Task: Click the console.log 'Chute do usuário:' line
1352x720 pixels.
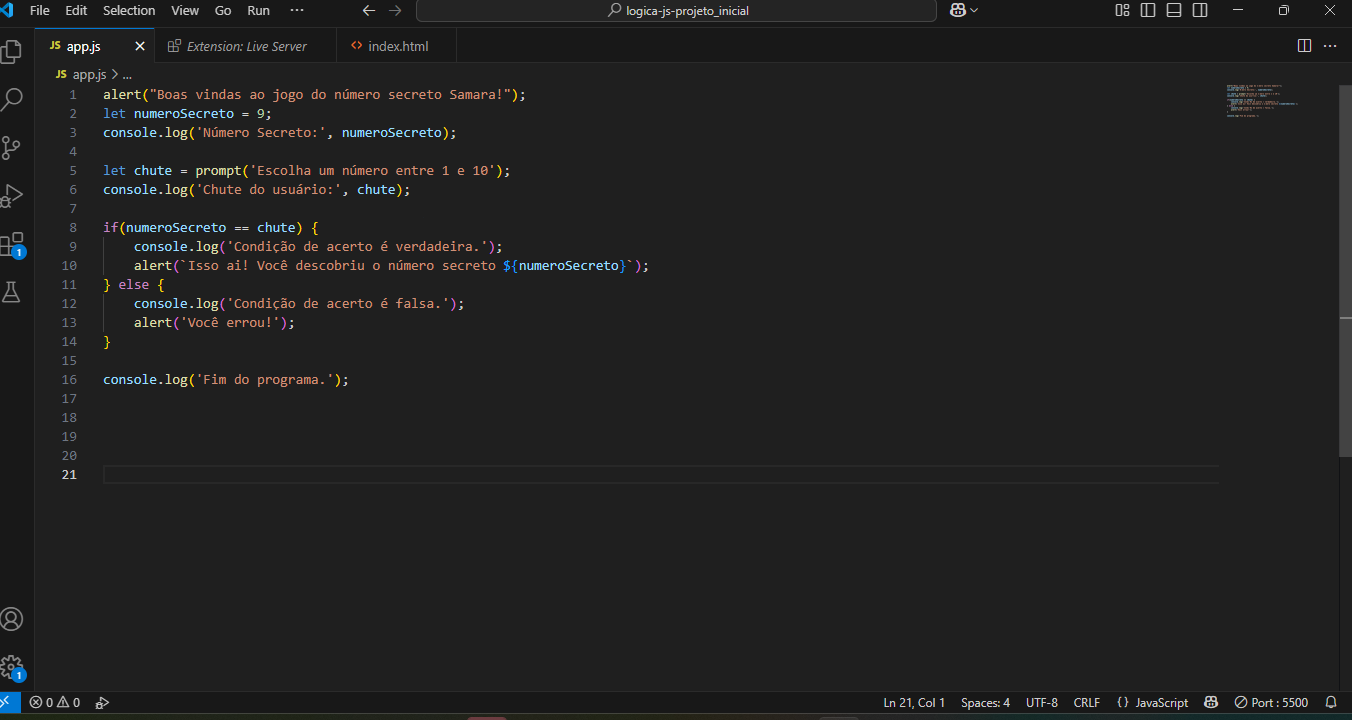Action: tap(257, 190)
